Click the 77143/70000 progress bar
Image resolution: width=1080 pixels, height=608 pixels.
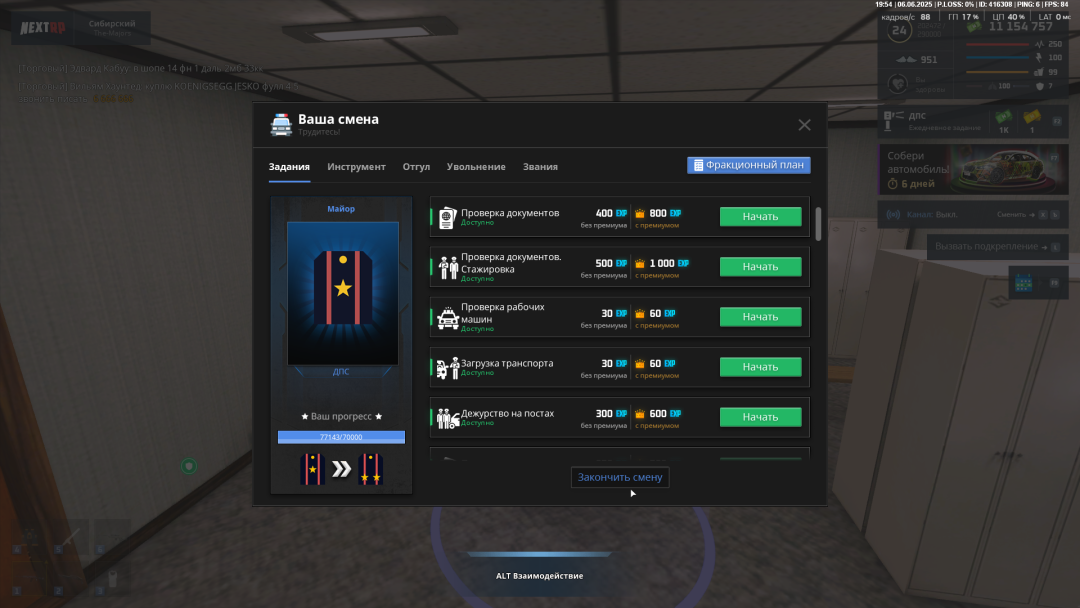tap(342, 437)
